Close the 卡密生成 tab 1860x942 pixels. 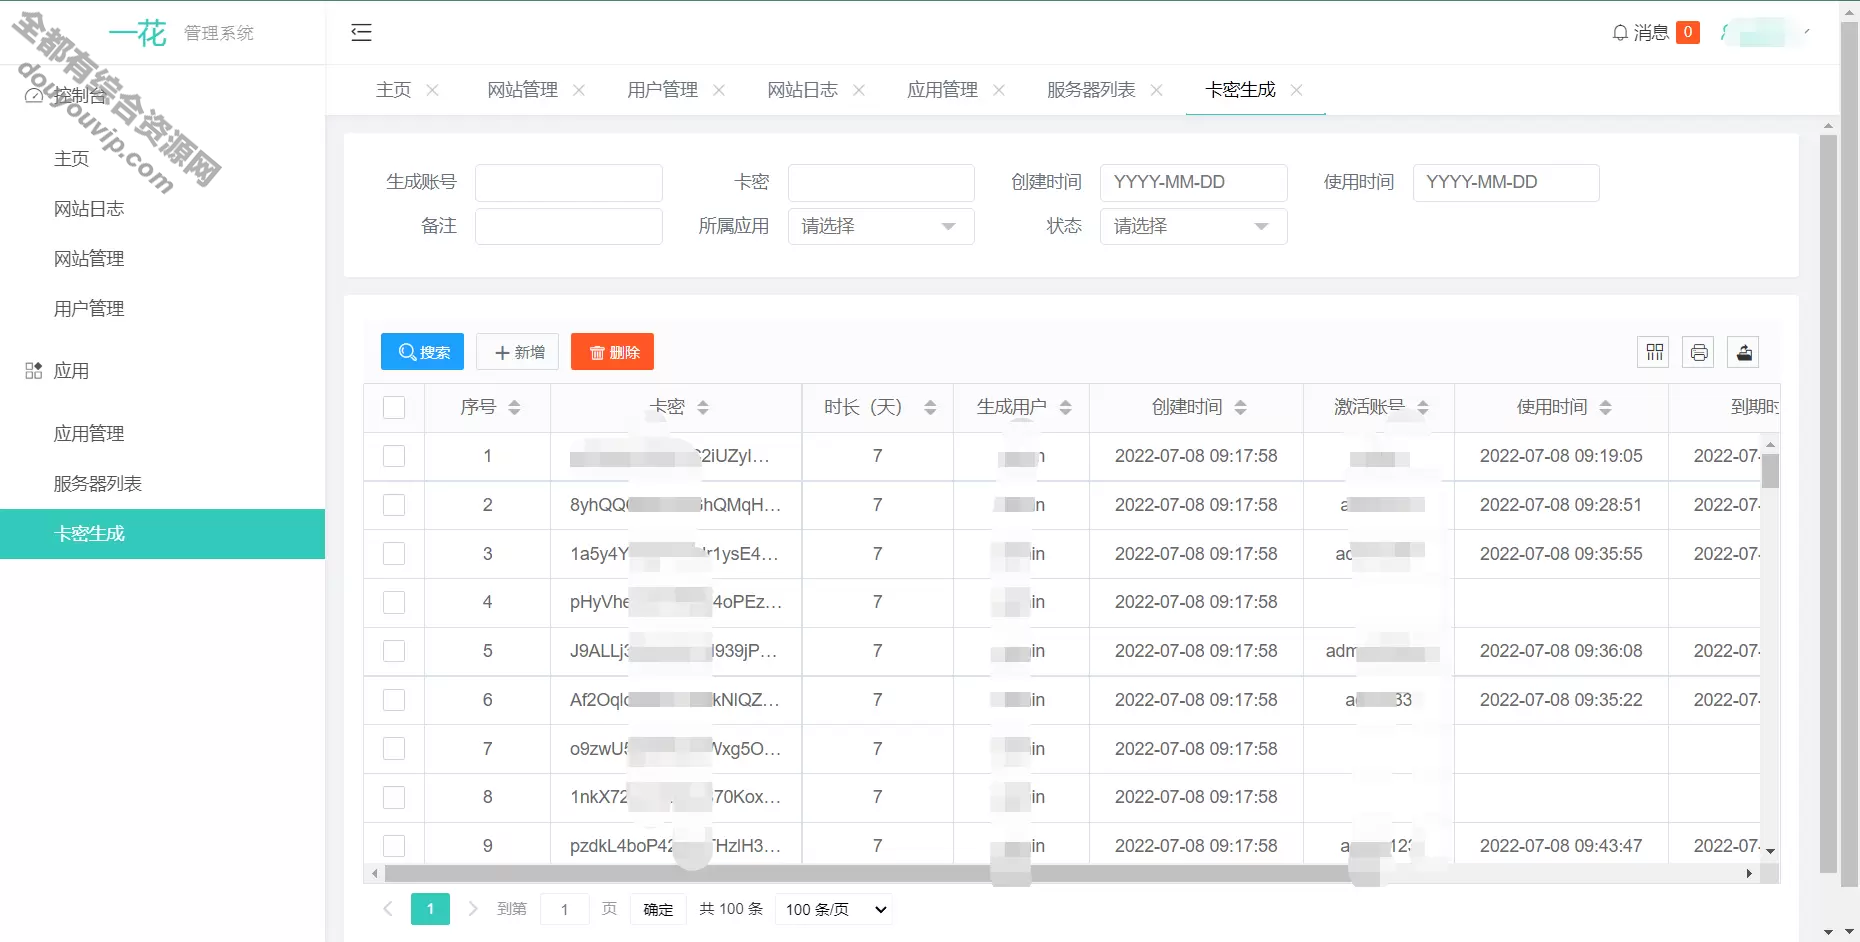click(1297, 90)
